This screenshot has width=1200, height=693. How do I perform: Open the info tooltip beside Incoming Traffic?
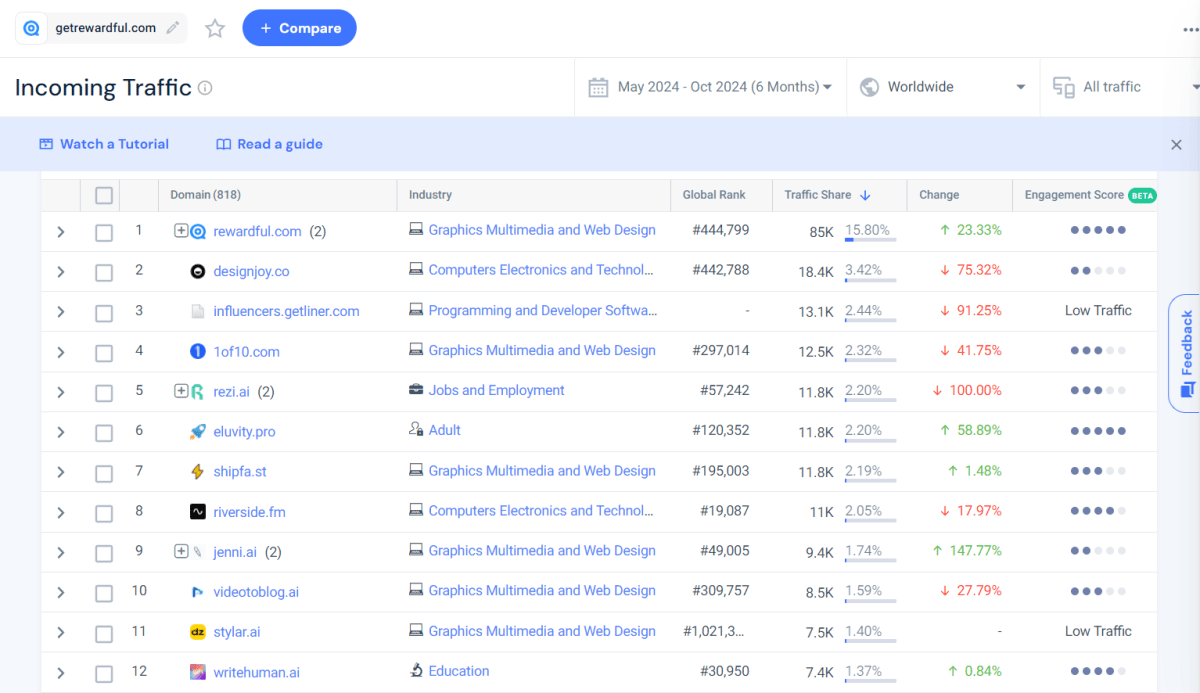tap(205, 88)
